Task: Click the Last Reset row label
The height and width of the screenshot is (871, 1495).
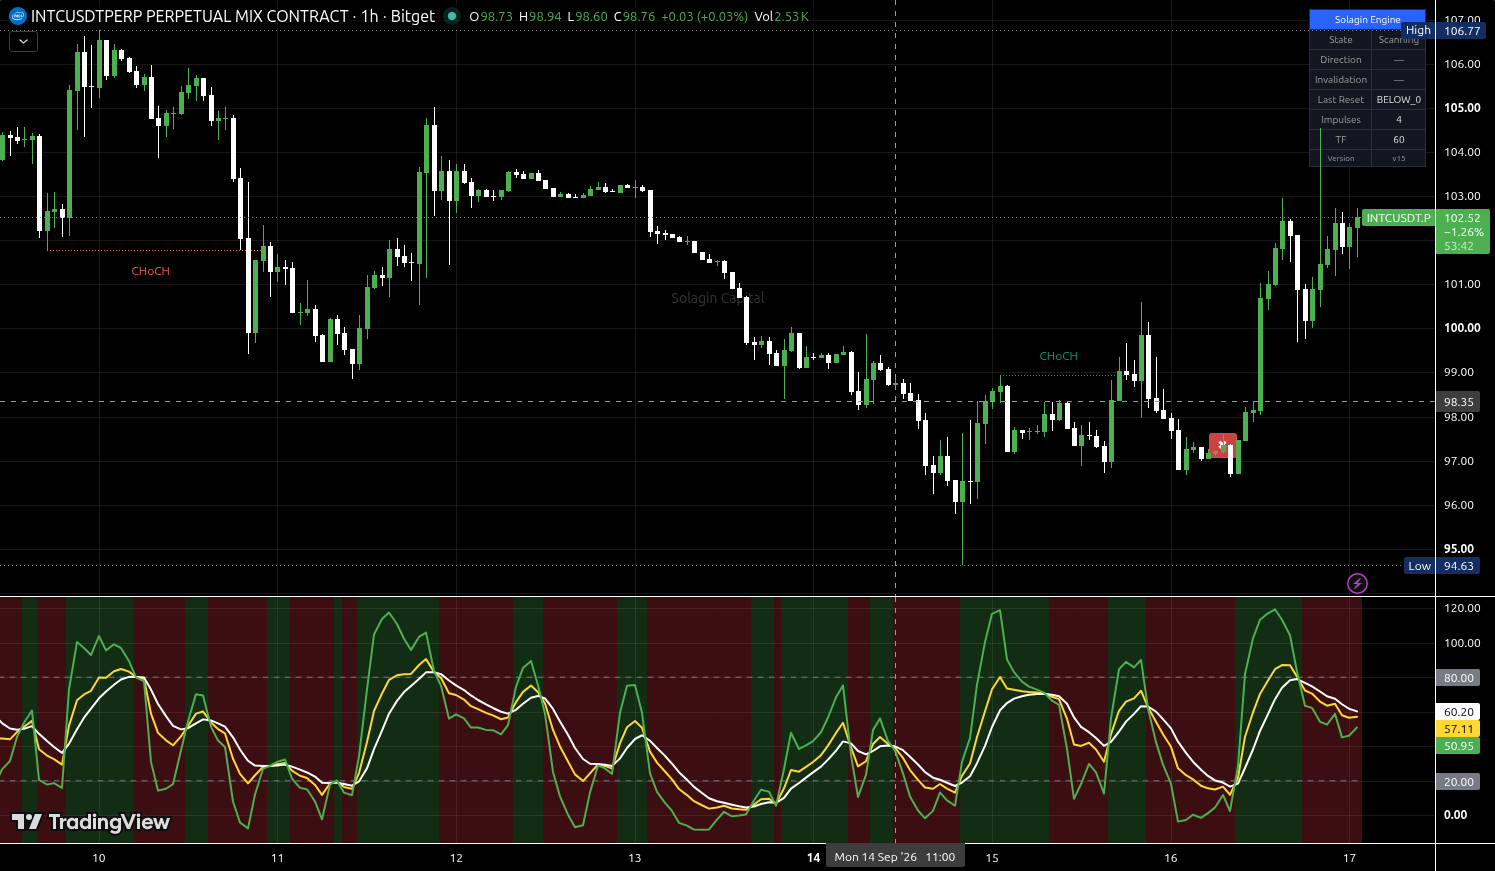Action: (x=1341, y=100)
